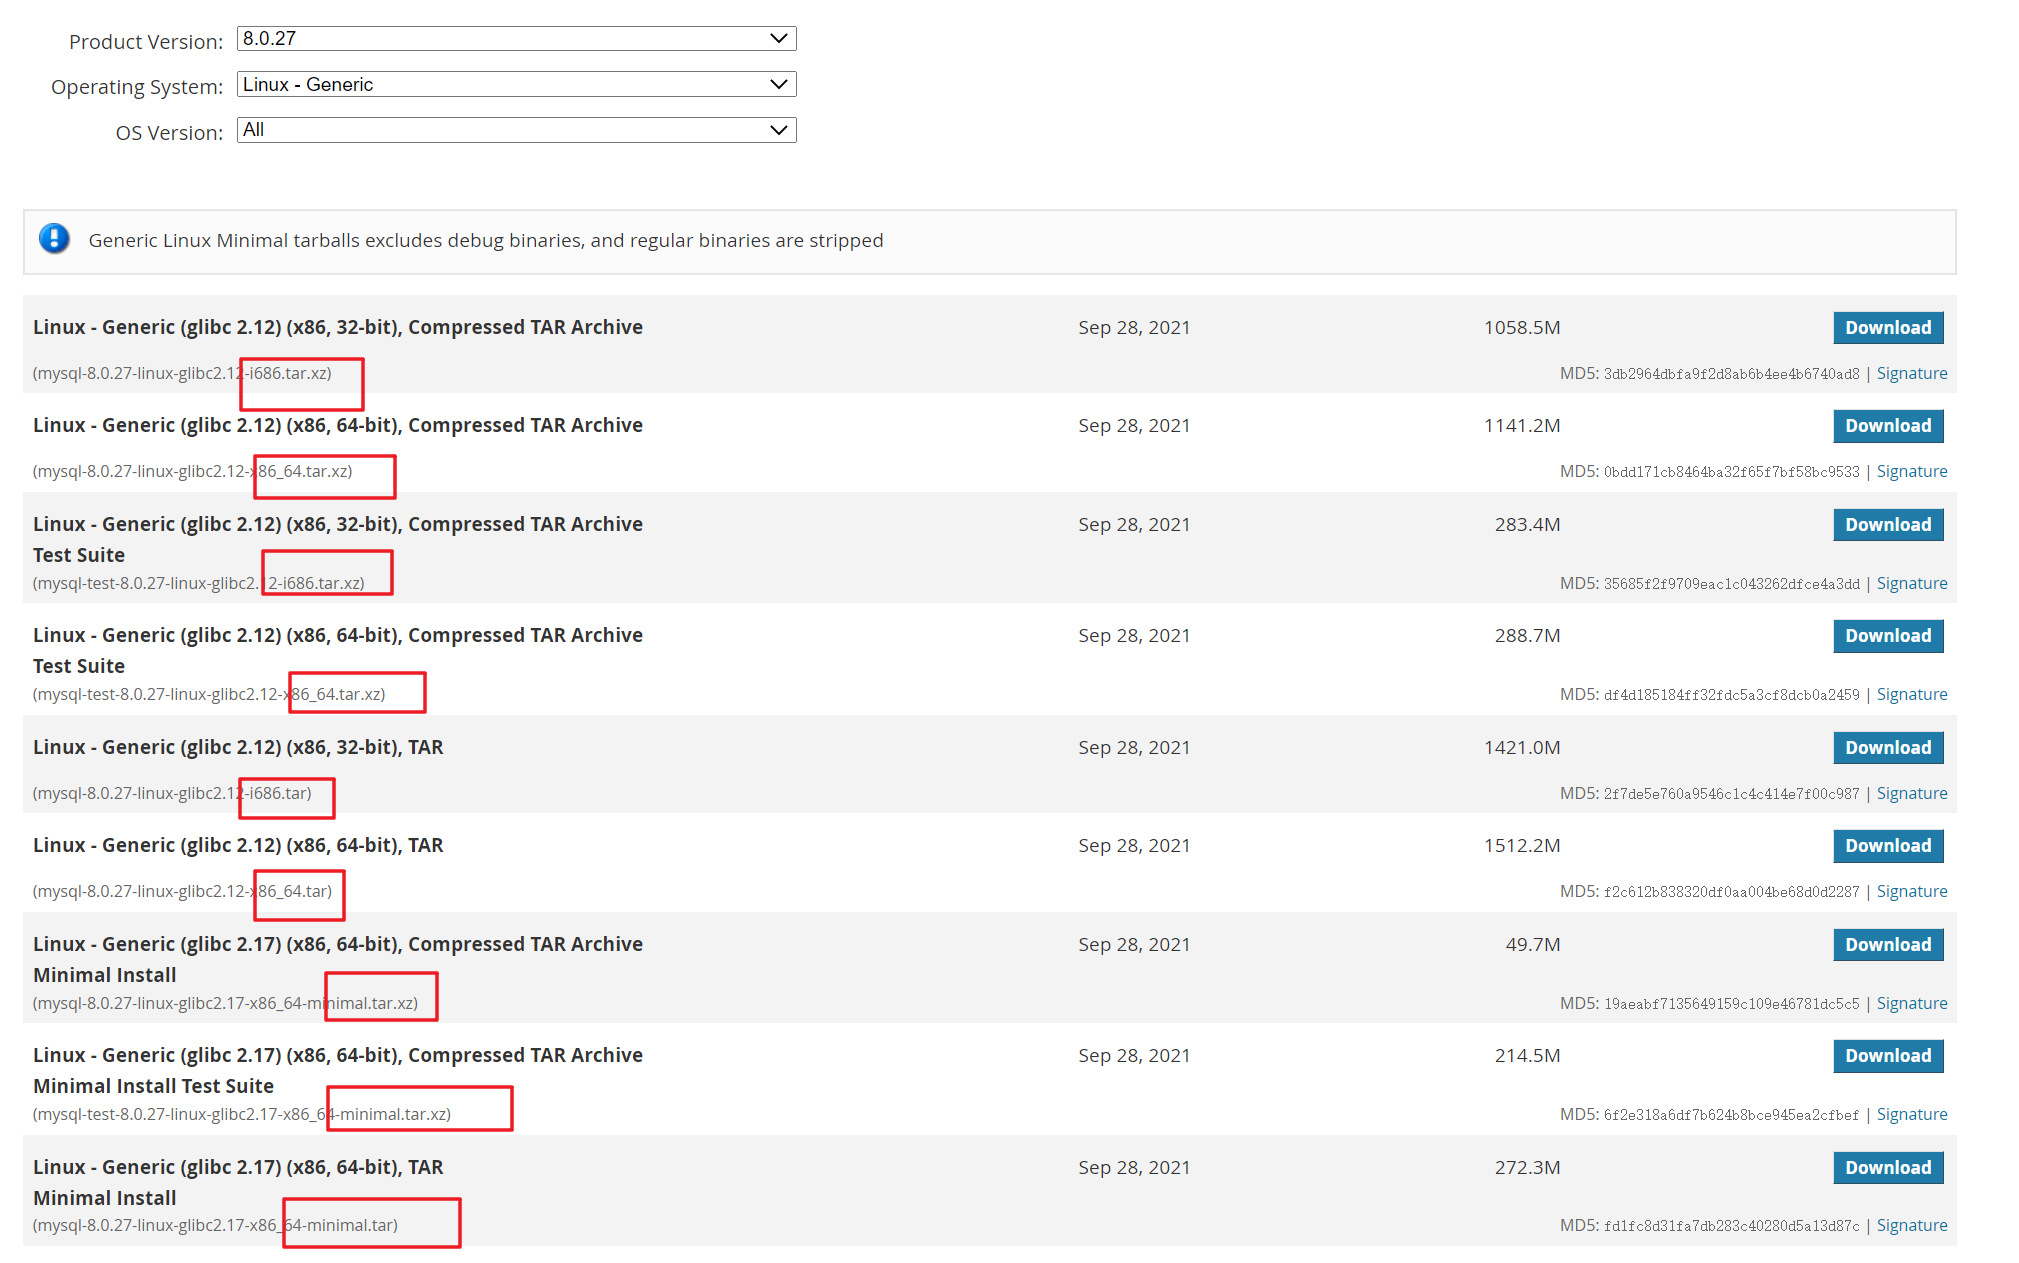Click the blue info exclamation icon
Screen dimensions: 2019x1263
click(x=54, y=239)
